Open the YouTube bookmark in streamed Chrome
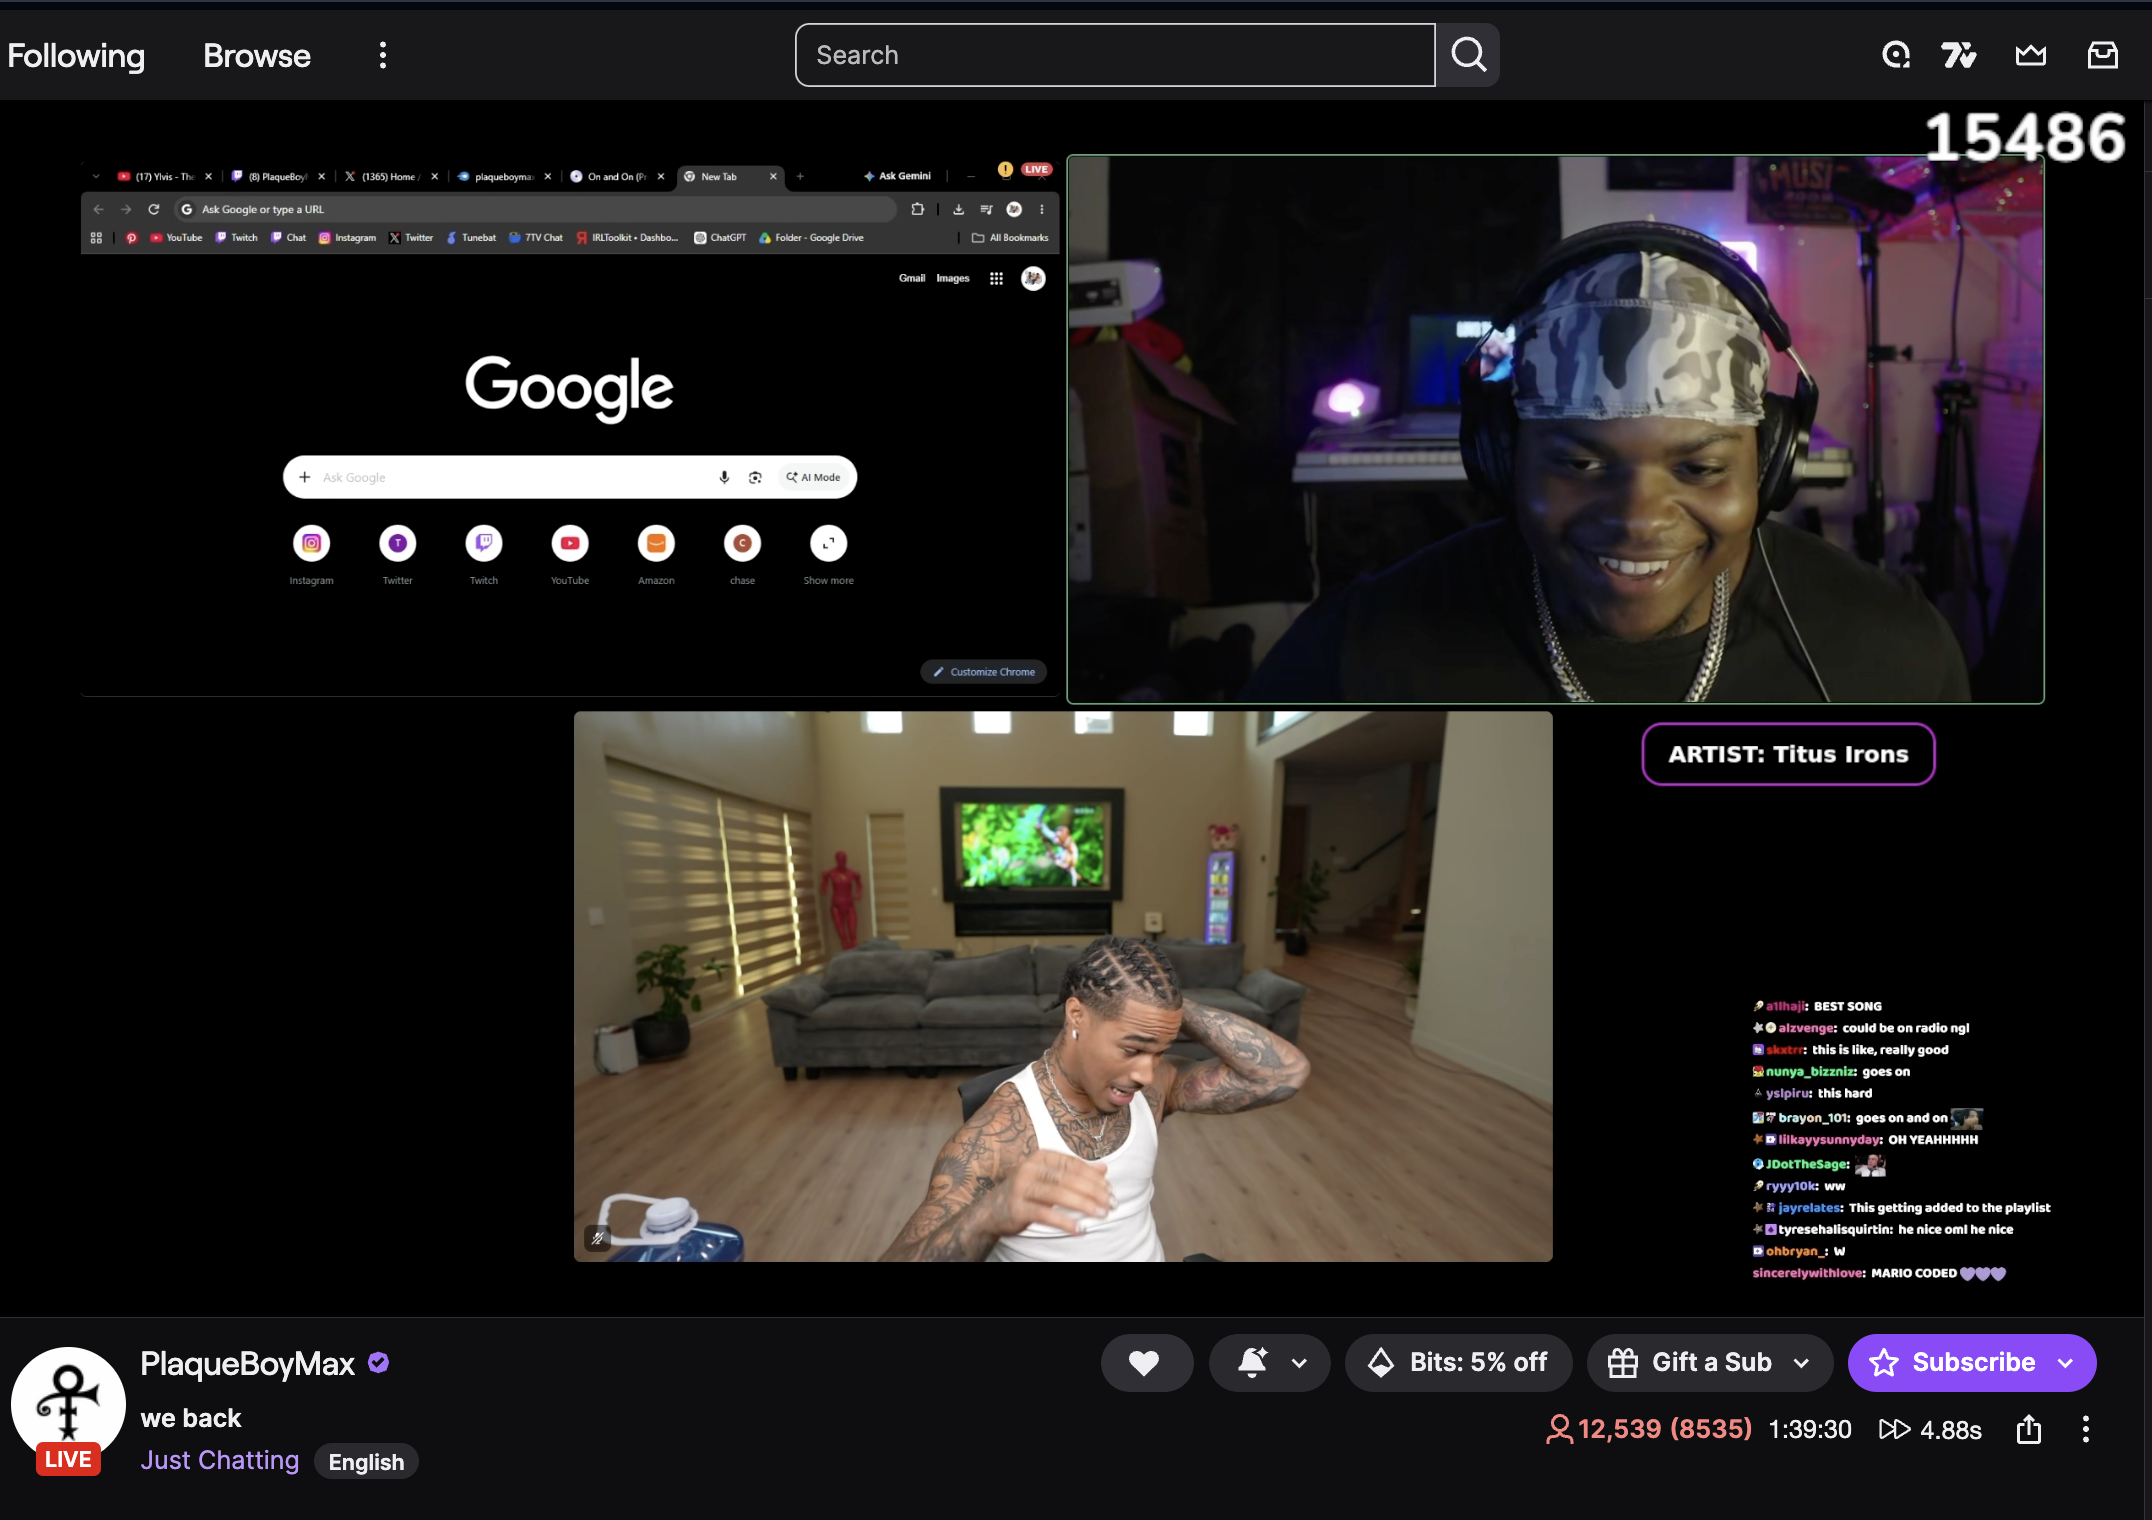 [176, 238]
